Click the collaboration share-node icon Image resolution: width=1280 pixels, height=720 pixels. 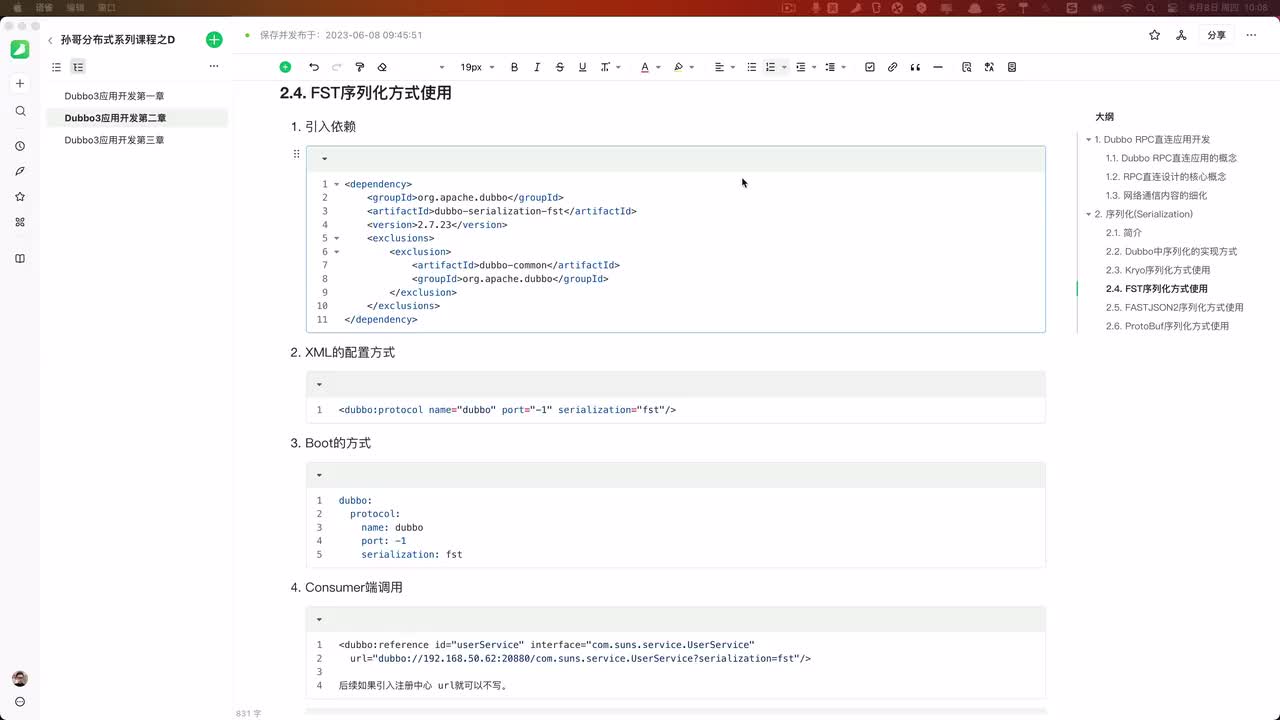1181,35
